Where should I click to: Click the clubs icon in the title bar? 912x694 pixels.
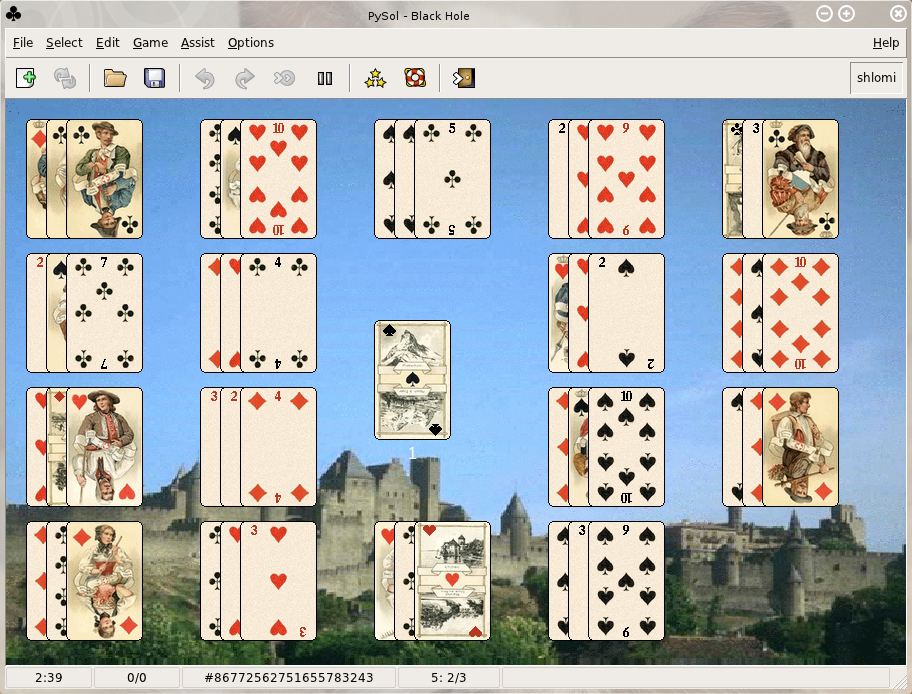(14, 14)
